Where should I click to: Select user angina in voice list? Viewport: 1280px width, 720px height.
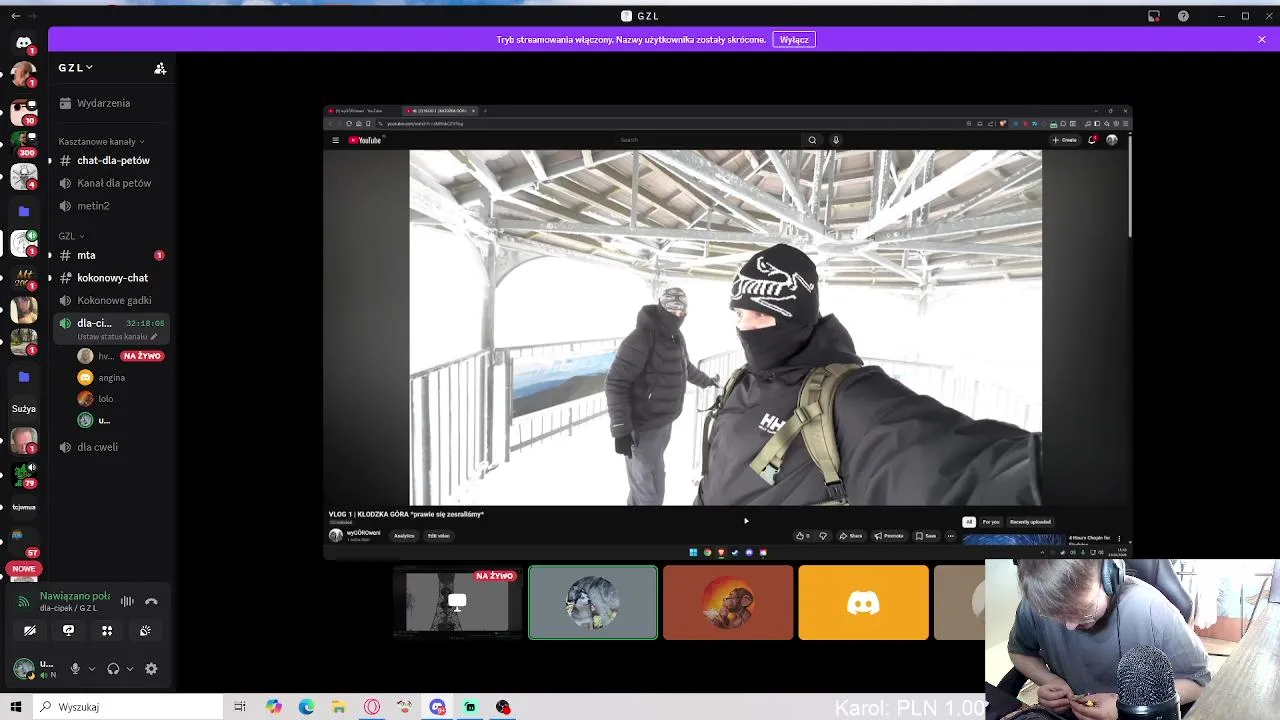click(111, 378)
